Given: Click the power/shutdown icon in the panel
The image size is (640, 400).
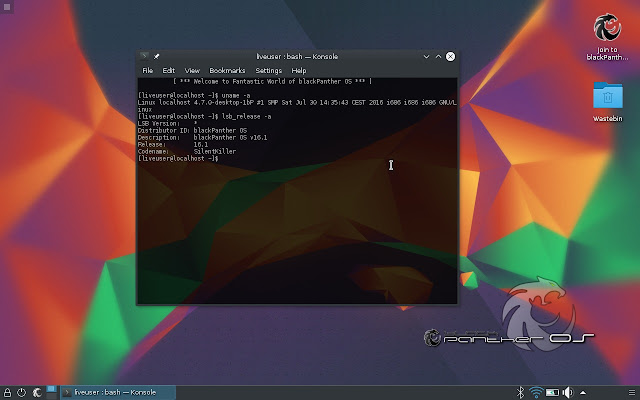Looking at the screenshot, I should point(21,393).
